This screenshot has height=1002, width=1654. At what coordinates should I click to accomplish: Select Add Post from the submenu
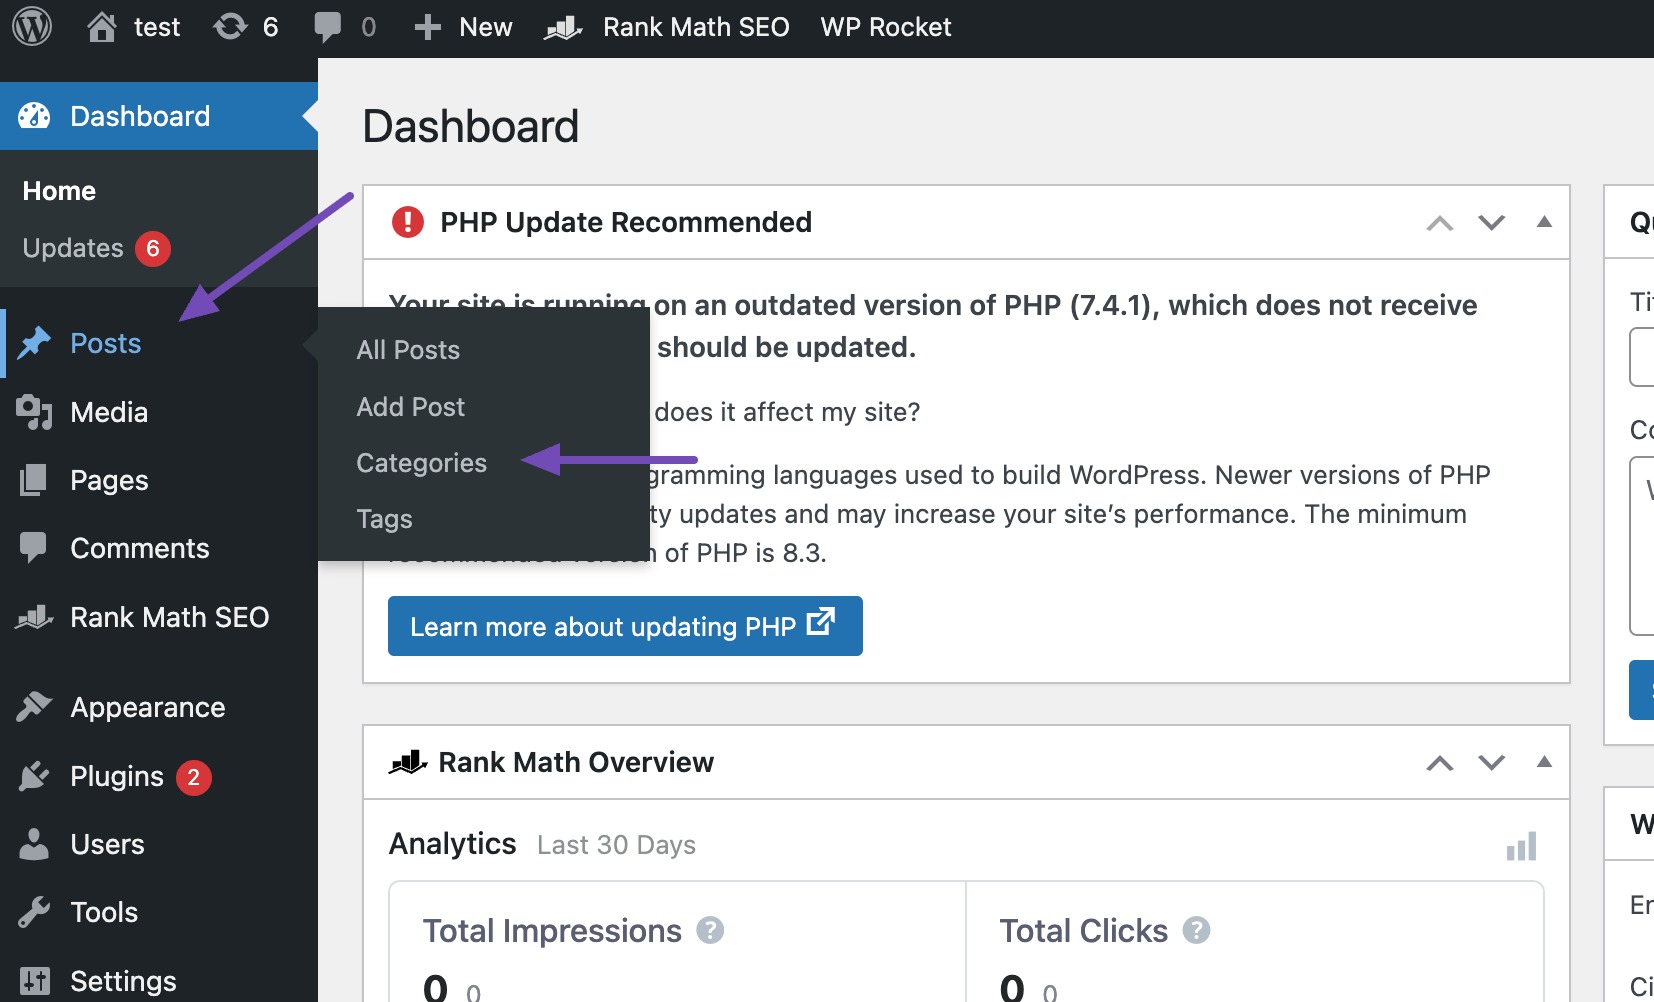click(x=410, y=407)
